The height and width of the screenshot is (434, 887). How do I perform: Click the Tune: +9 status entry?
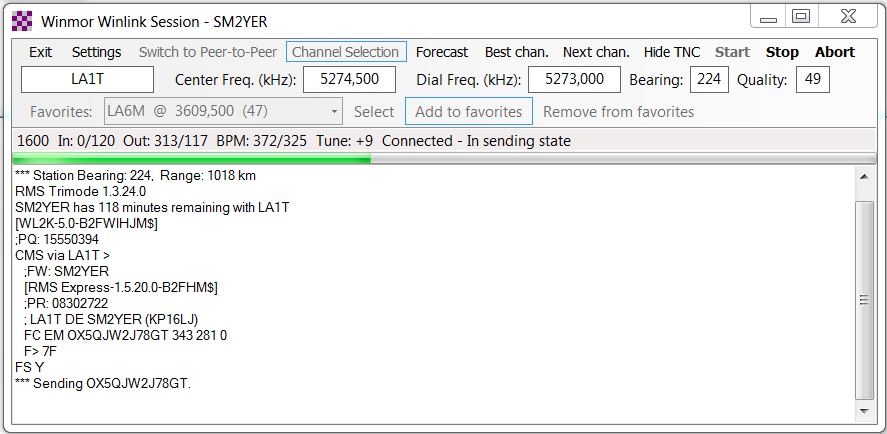point(345,141)
